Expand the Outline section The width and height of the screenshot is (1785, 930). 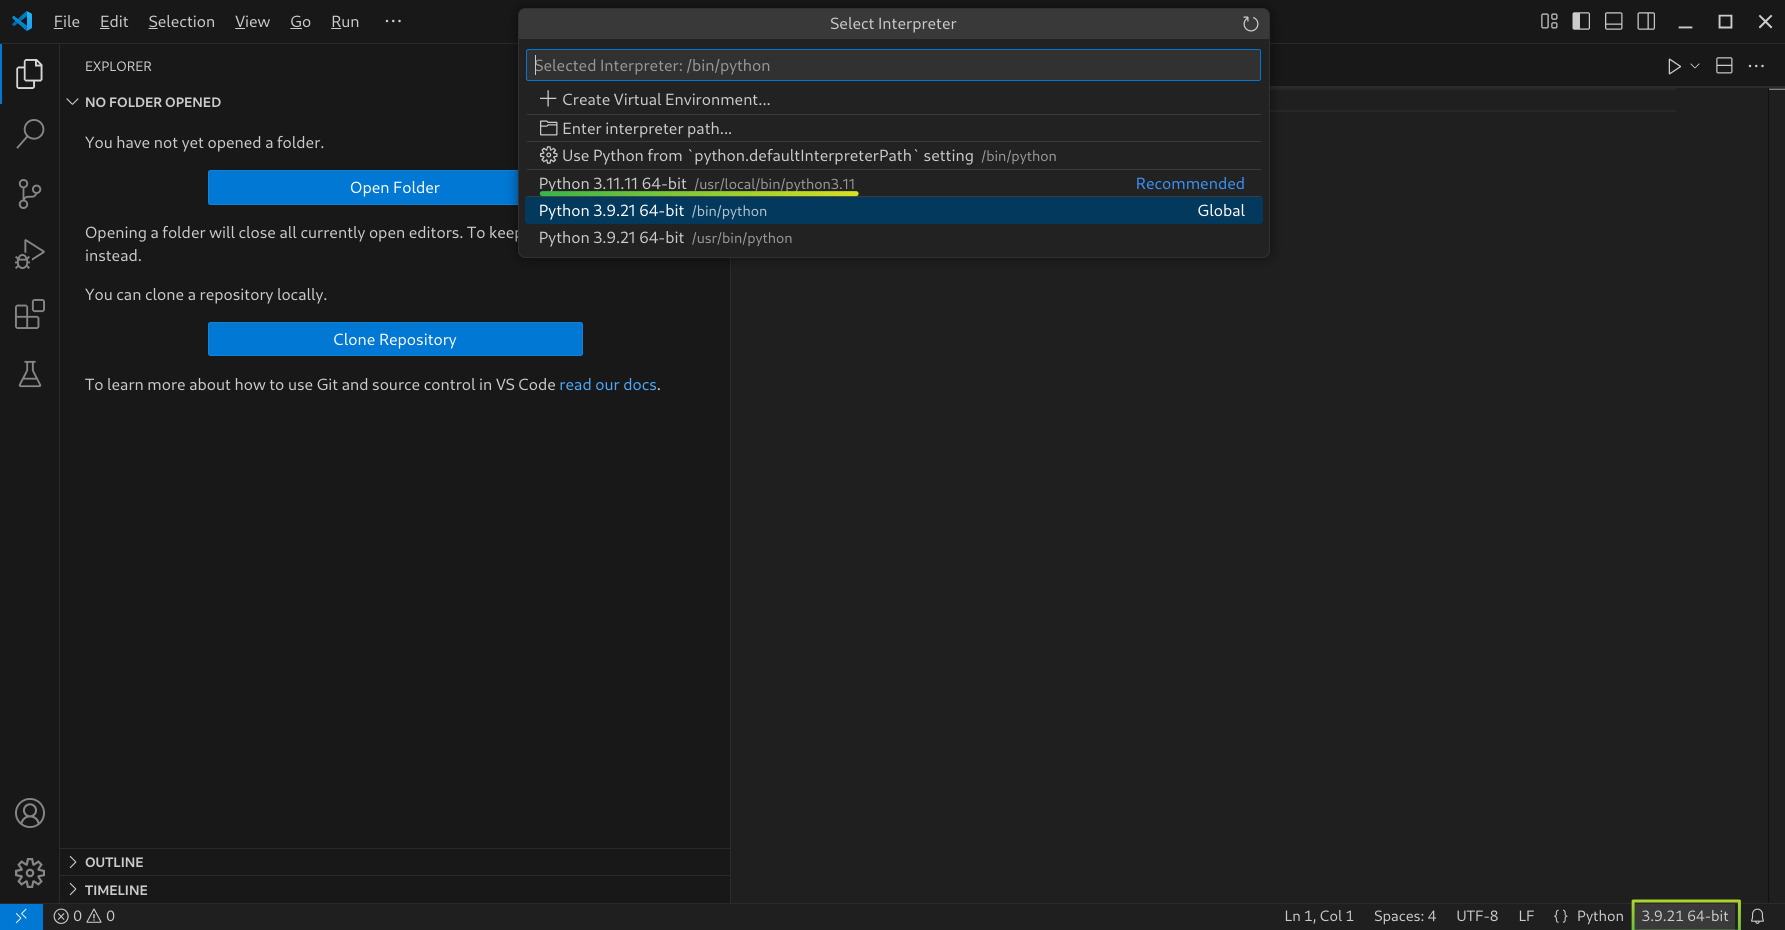click(395, 862)
